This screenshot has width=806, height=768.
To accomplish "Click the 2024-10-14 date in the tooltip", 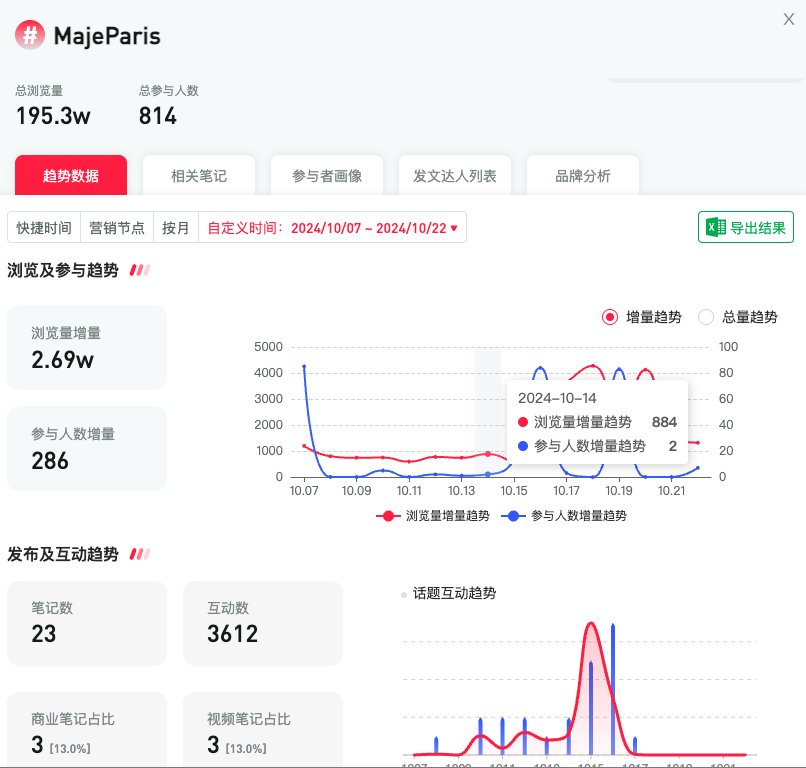I will click(x=557, y=398).
